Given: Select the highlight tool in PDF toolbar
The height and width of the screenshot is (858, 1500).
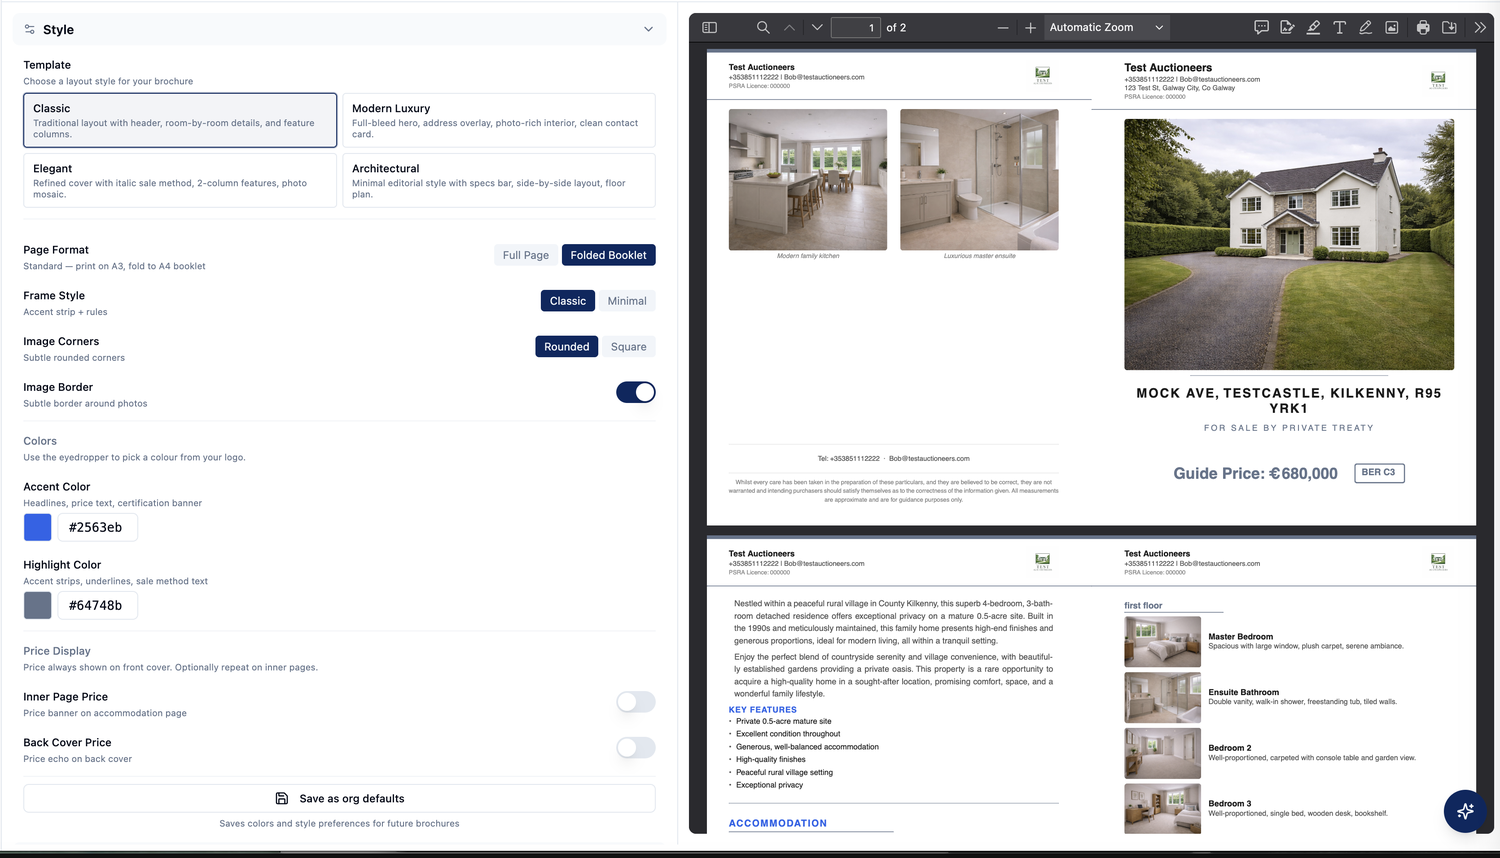Looking at the screenshot, I should click(1313, 28).
